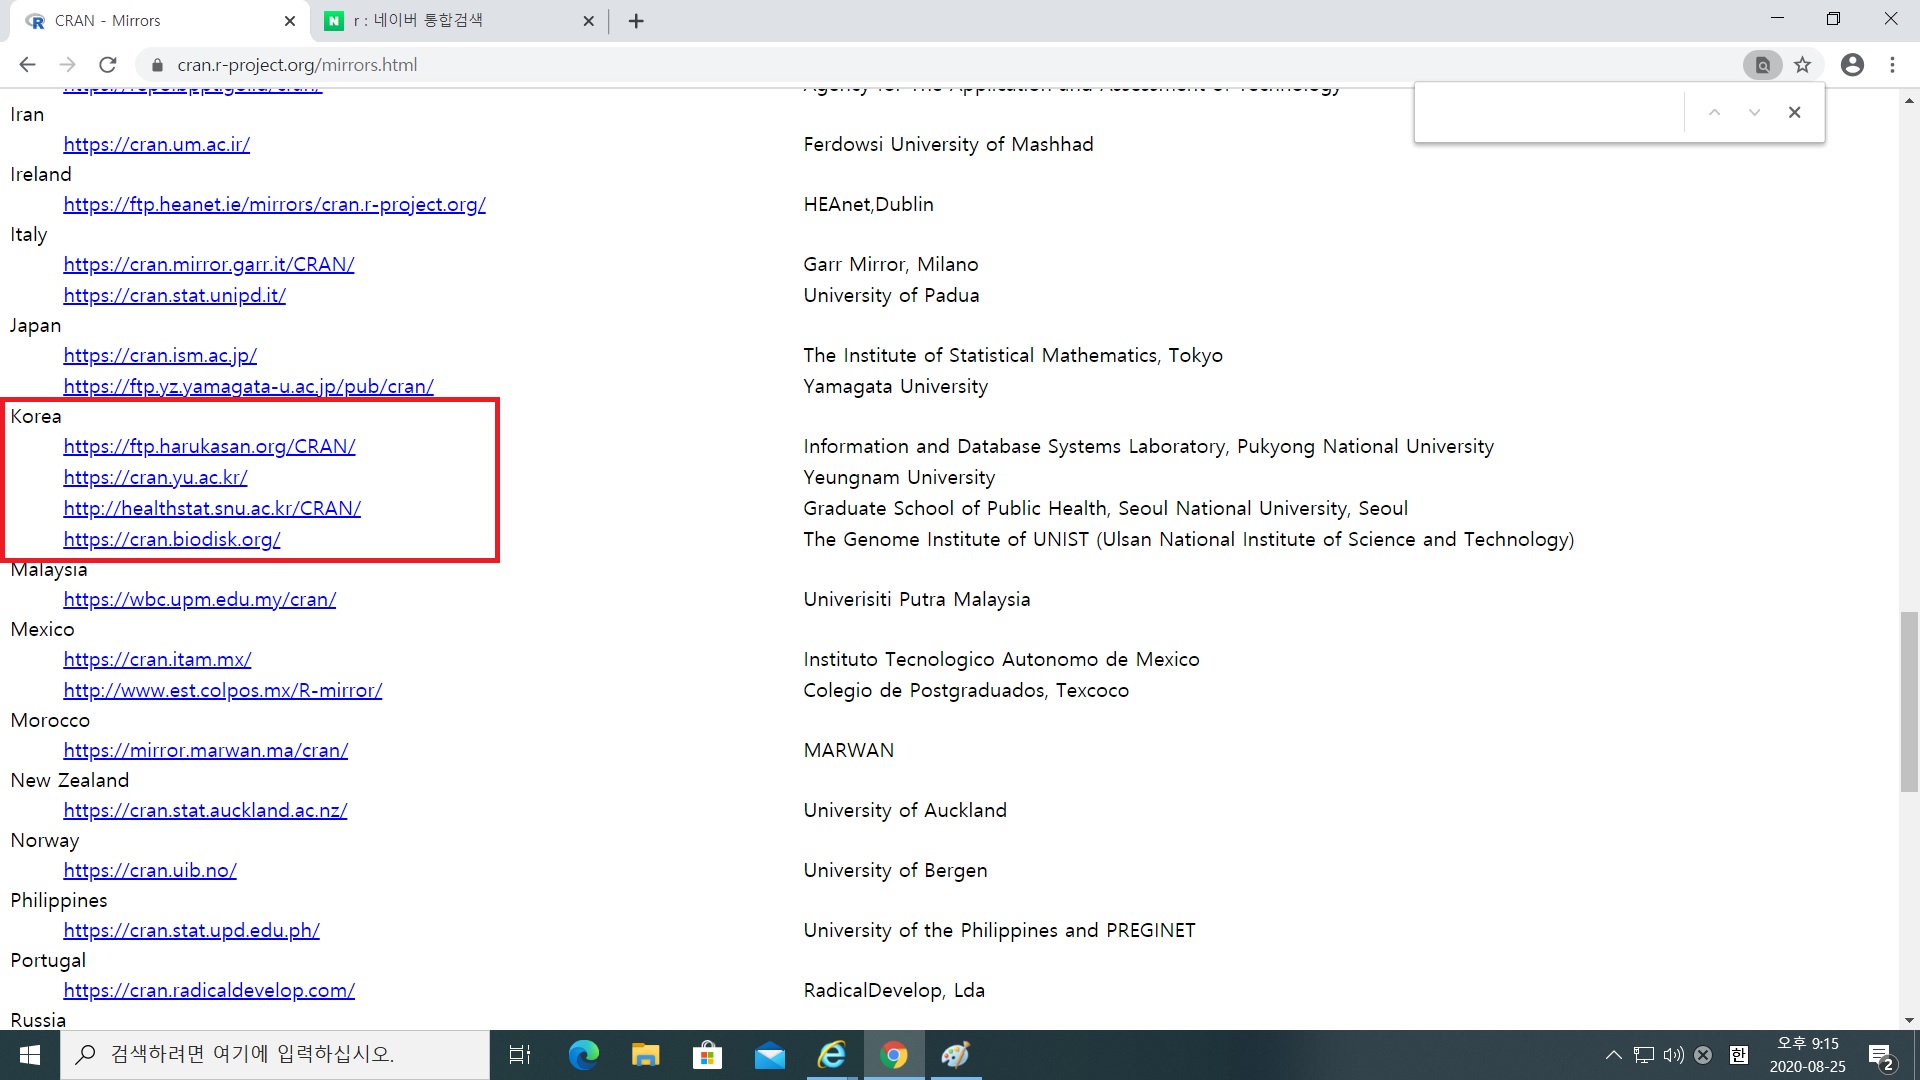
Task: Open Microsoft Store from the taskbar
Action: point(707,1055)
